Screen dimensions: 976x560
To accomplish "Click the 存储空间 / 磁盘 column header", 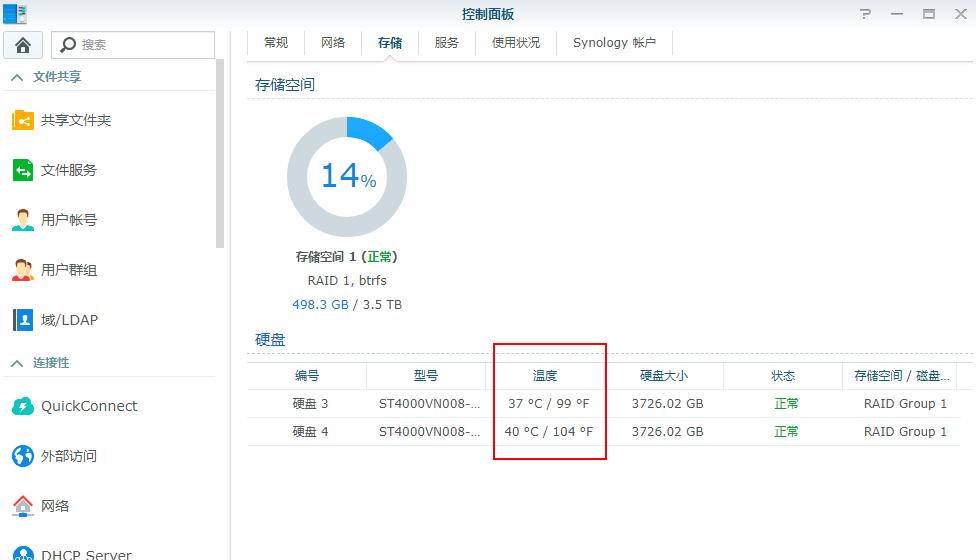I will (901, 376).
